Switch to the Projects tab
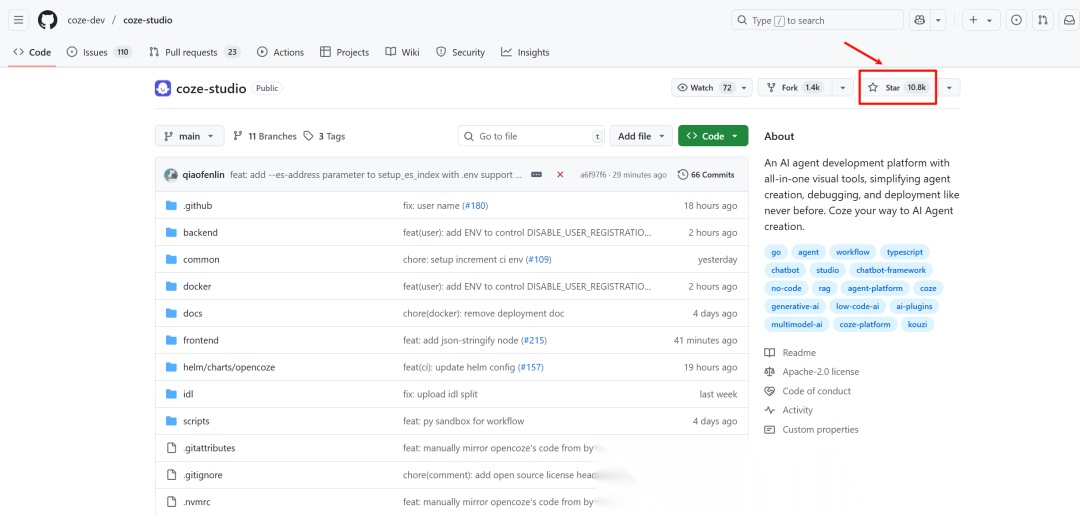This screenshot has width=1080, height=514. [x=344, y=52]
